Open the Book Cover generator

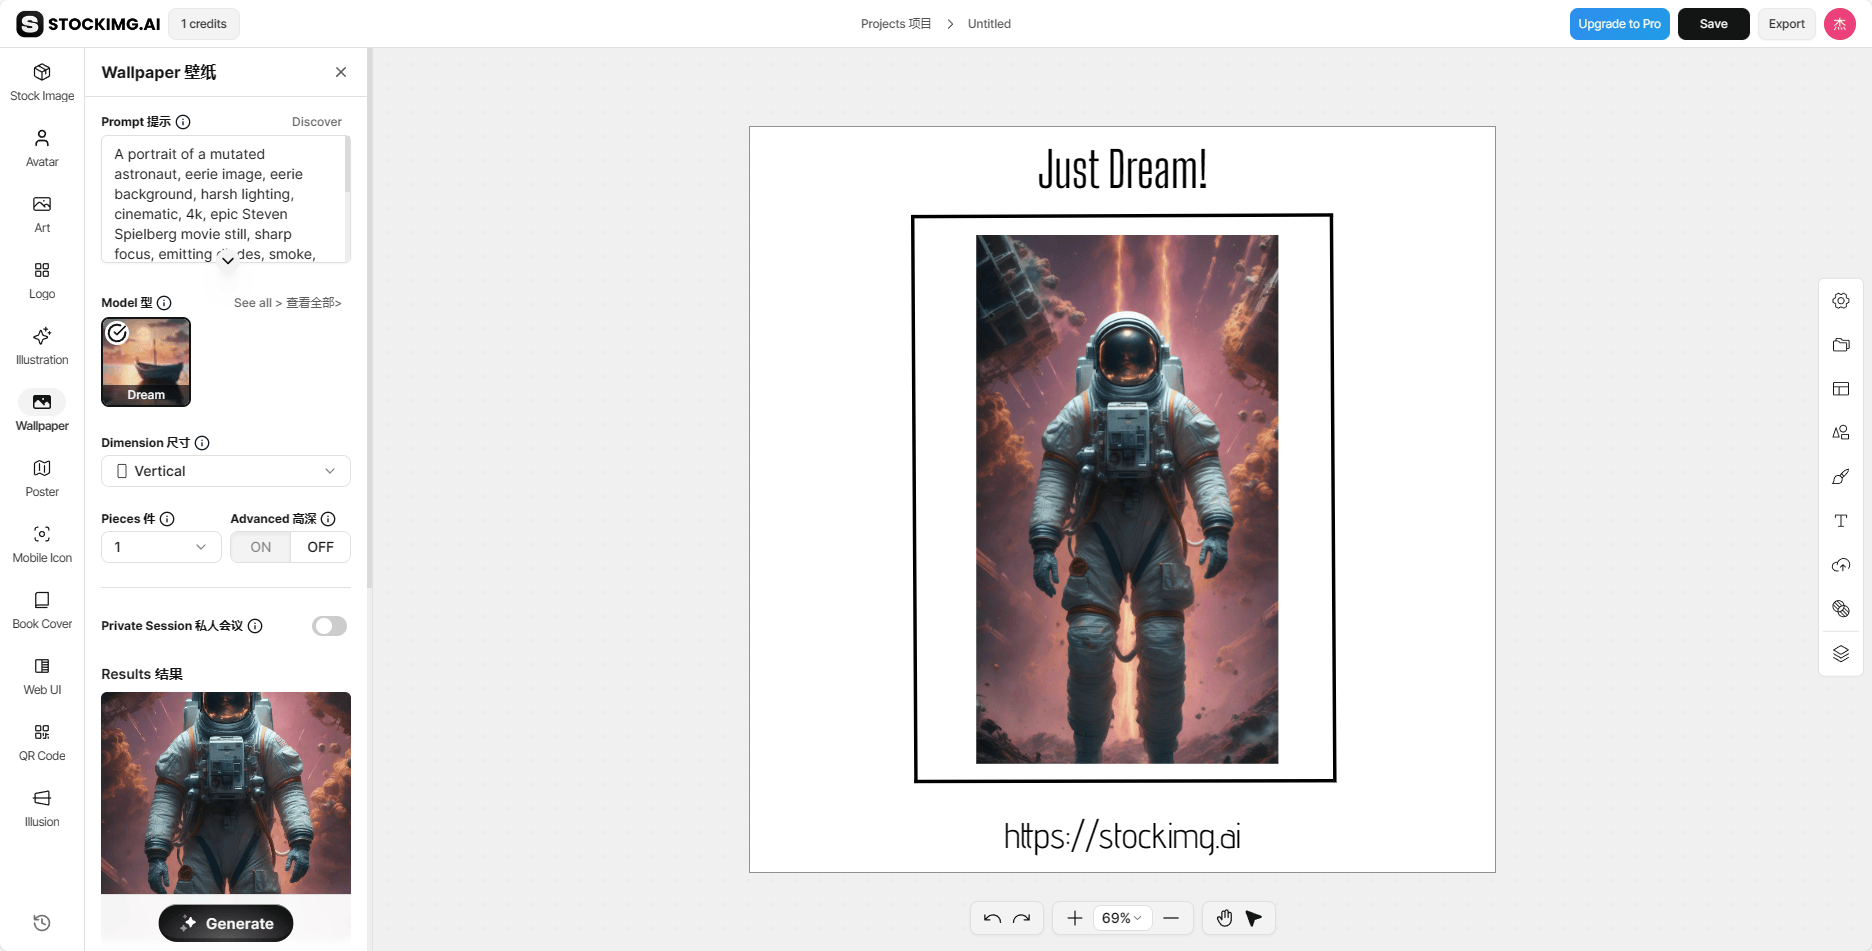[41, 607]
